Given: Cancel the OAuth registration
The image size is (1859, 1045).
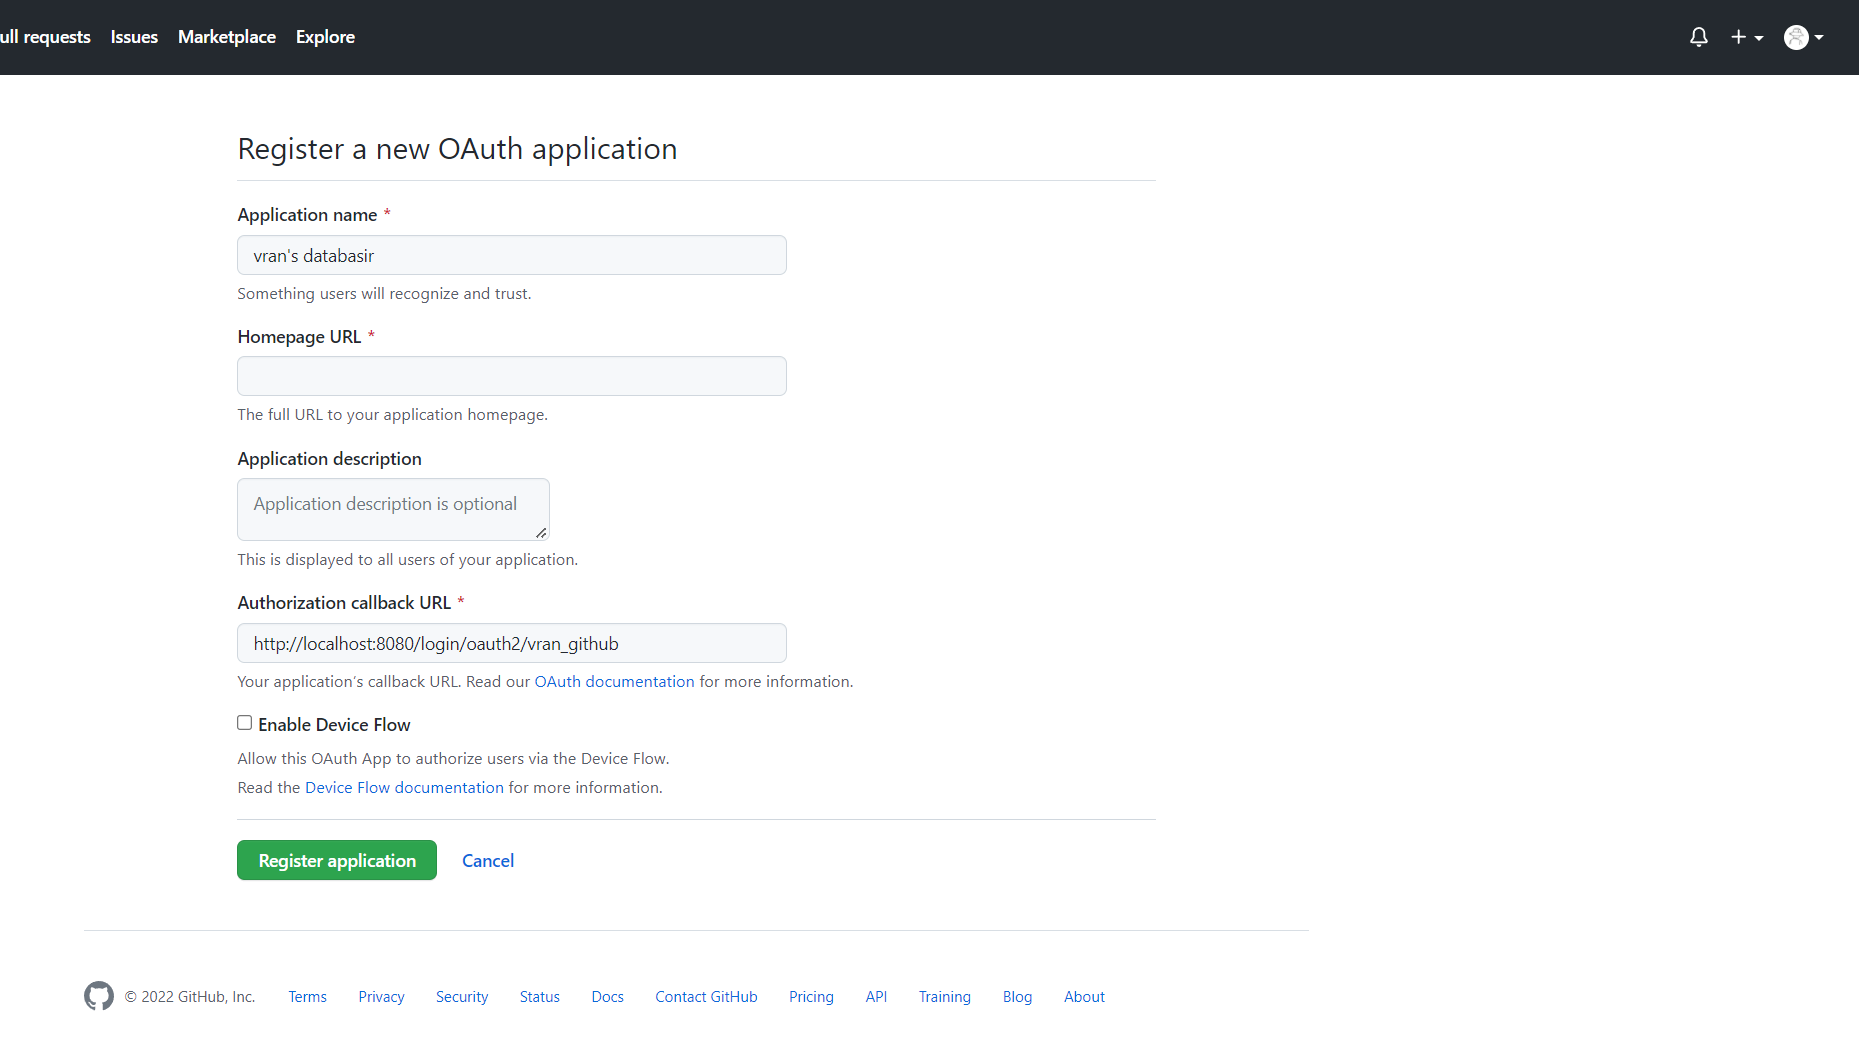Looking at the screenshot, I should tap(488, 860).
